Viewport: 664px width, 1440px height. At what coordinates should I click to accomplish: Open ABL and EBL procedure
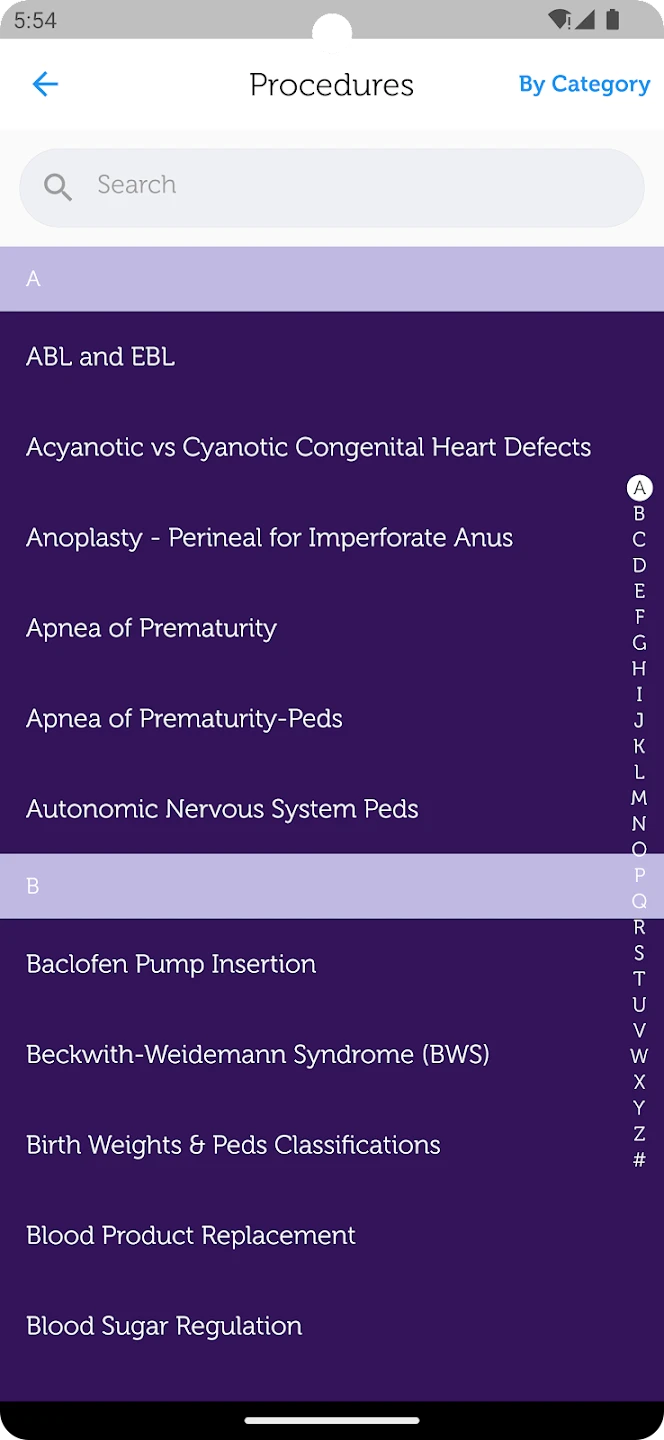(x=100, y=357)
